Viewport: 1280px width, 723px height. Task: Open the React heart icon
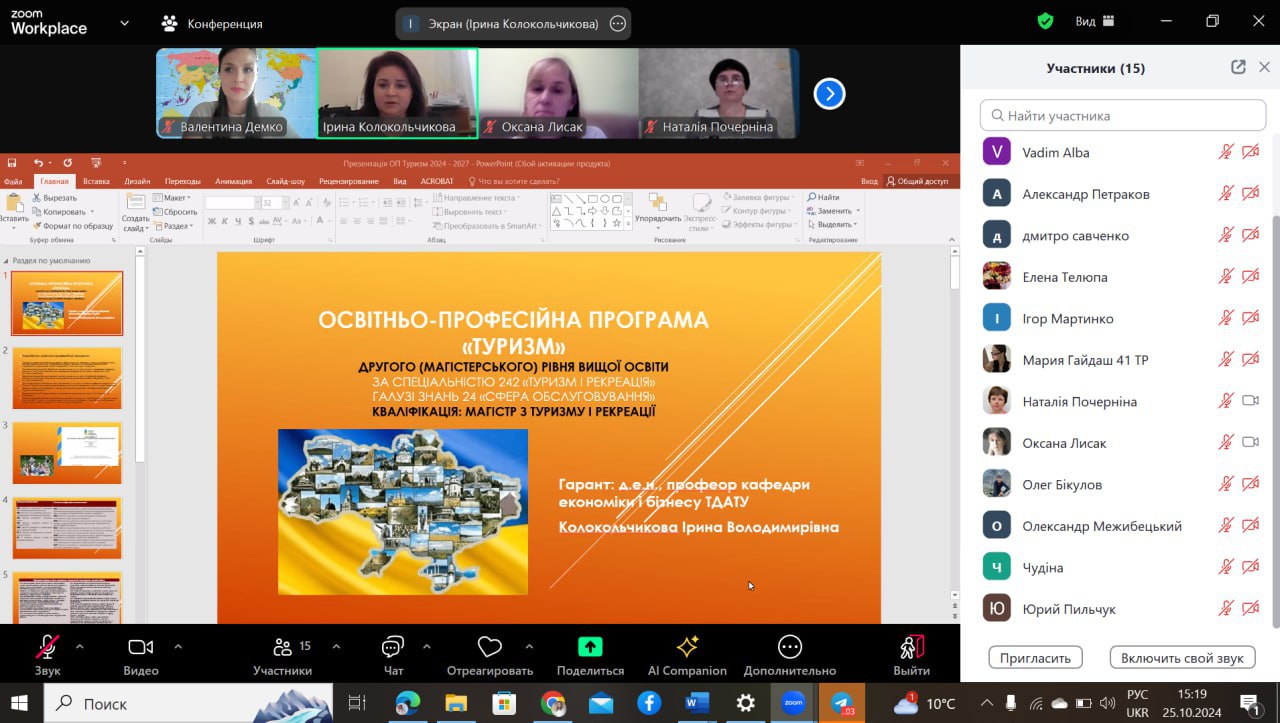tap(489, 648)
